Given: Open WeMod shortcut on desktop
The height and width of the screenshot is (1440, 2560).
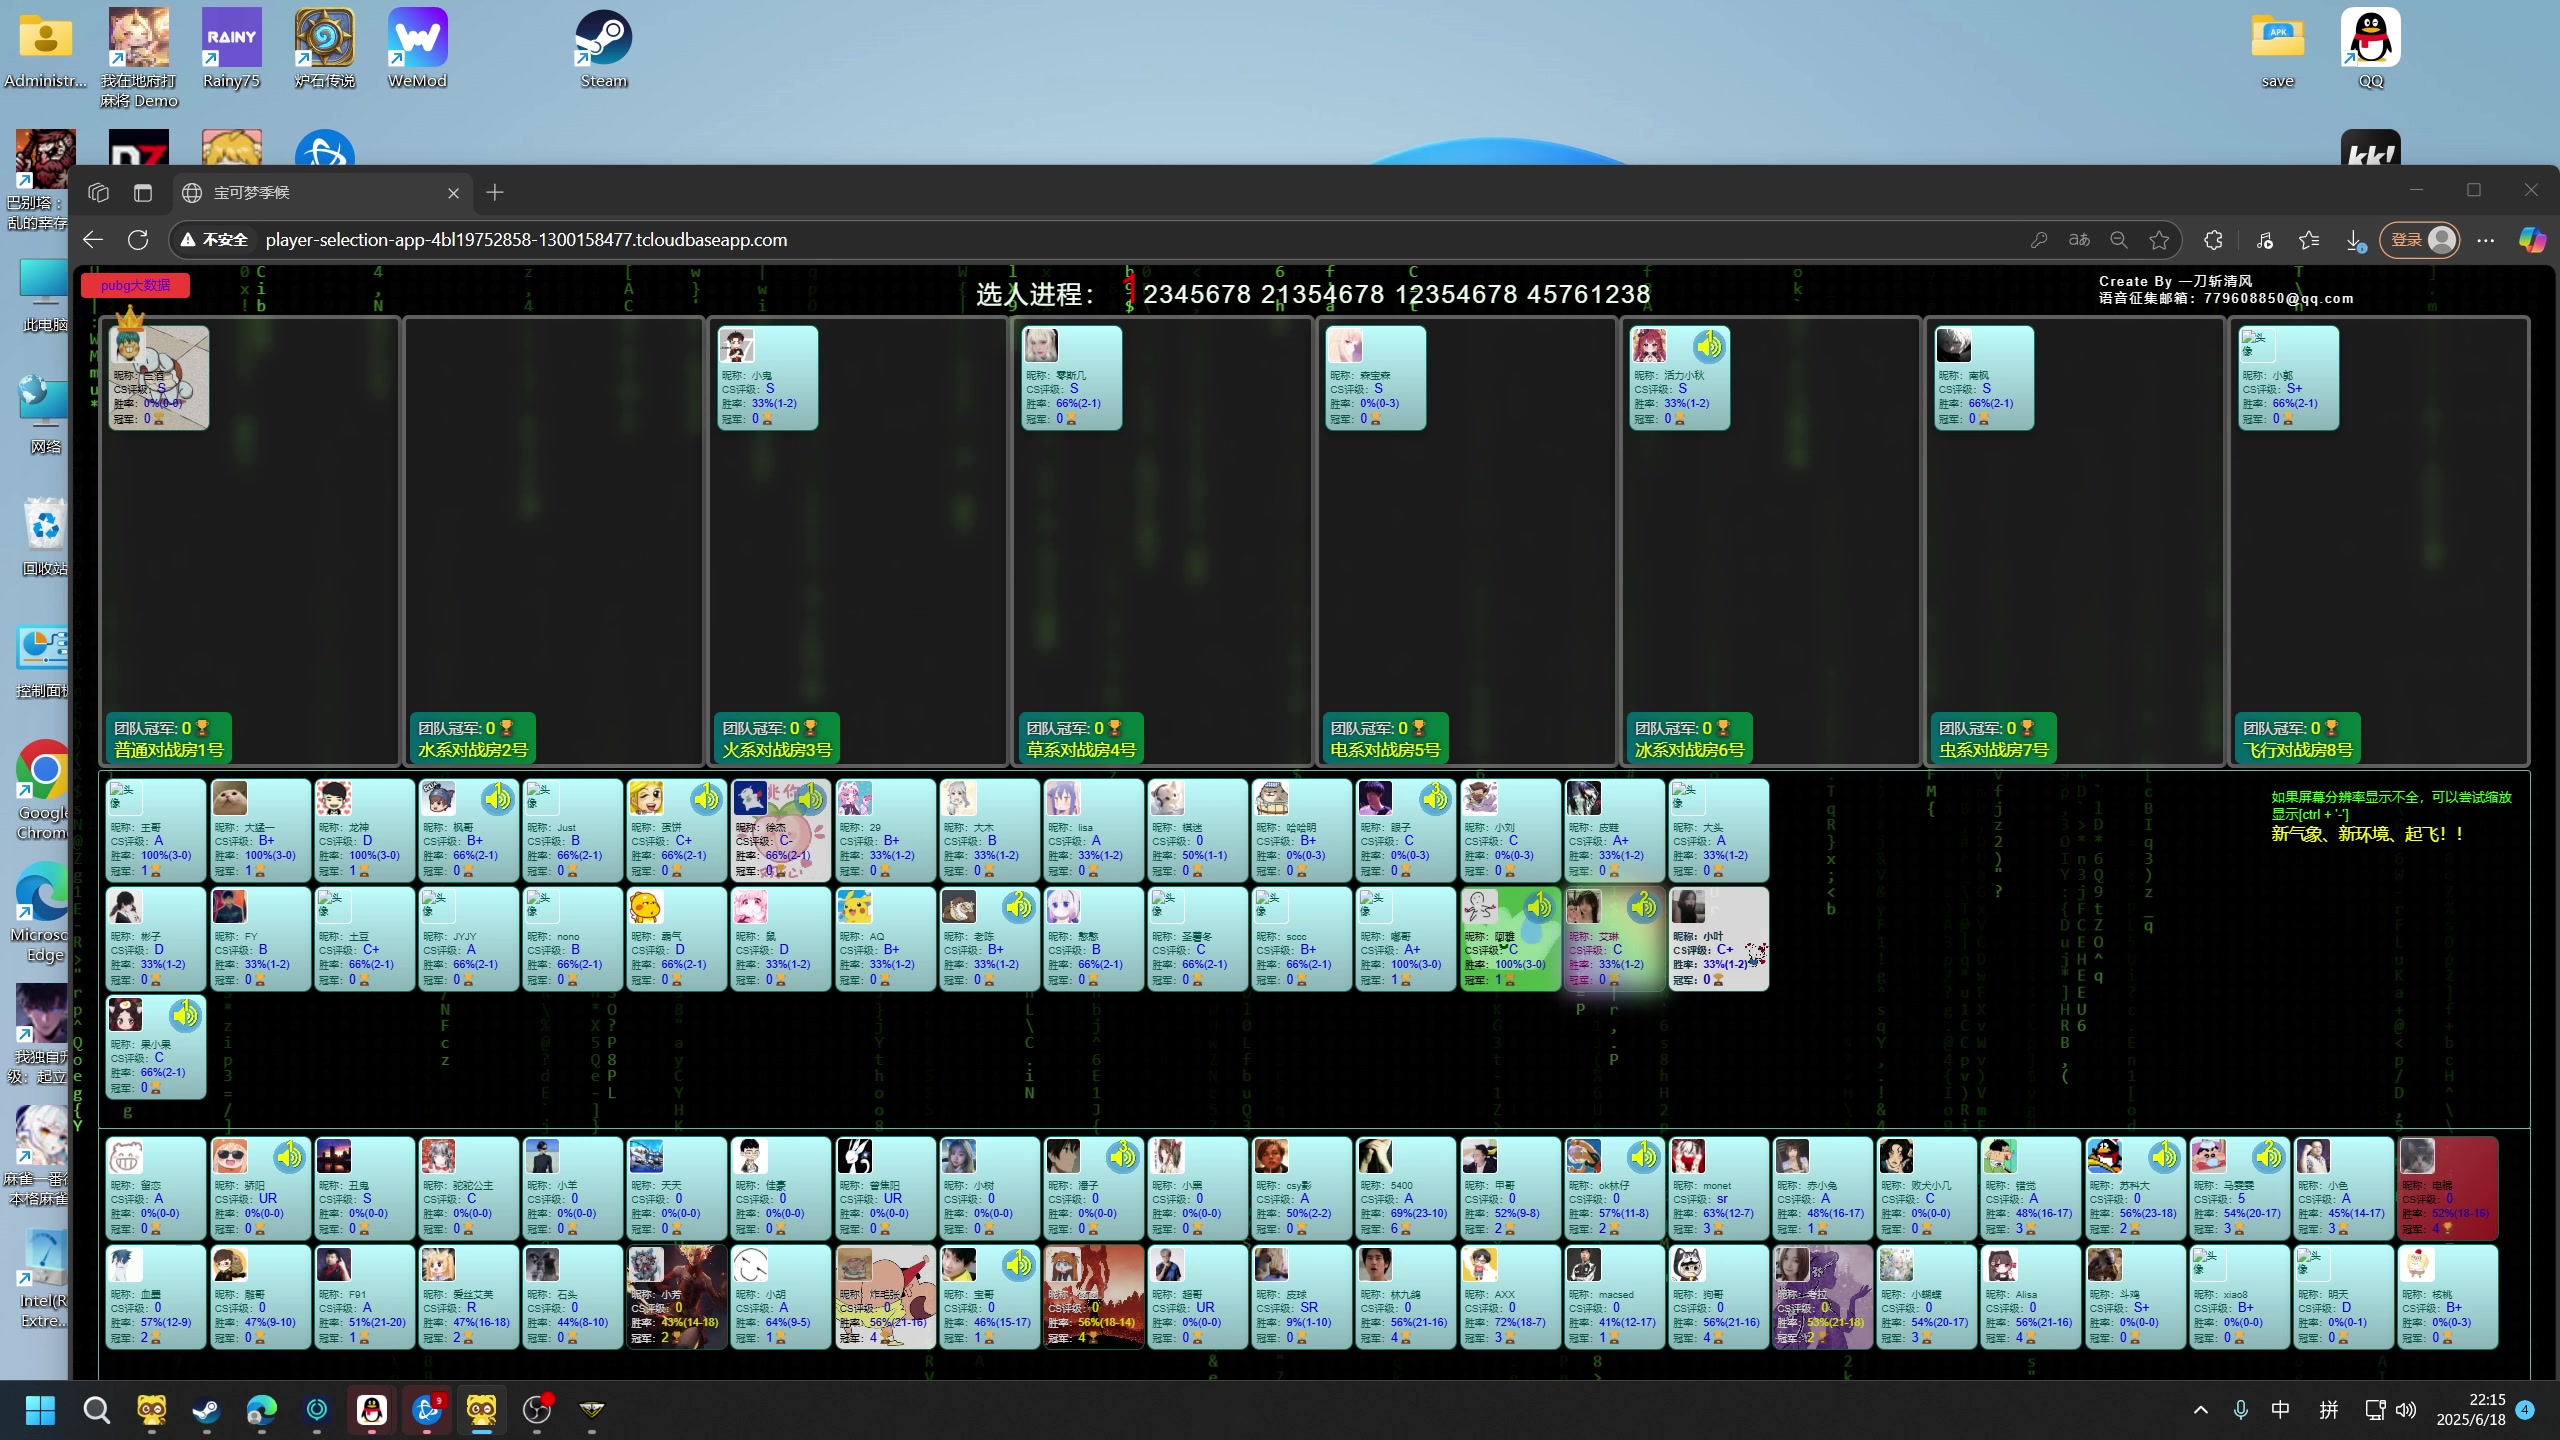Looking at the screenshot, I should pos(417,50).
